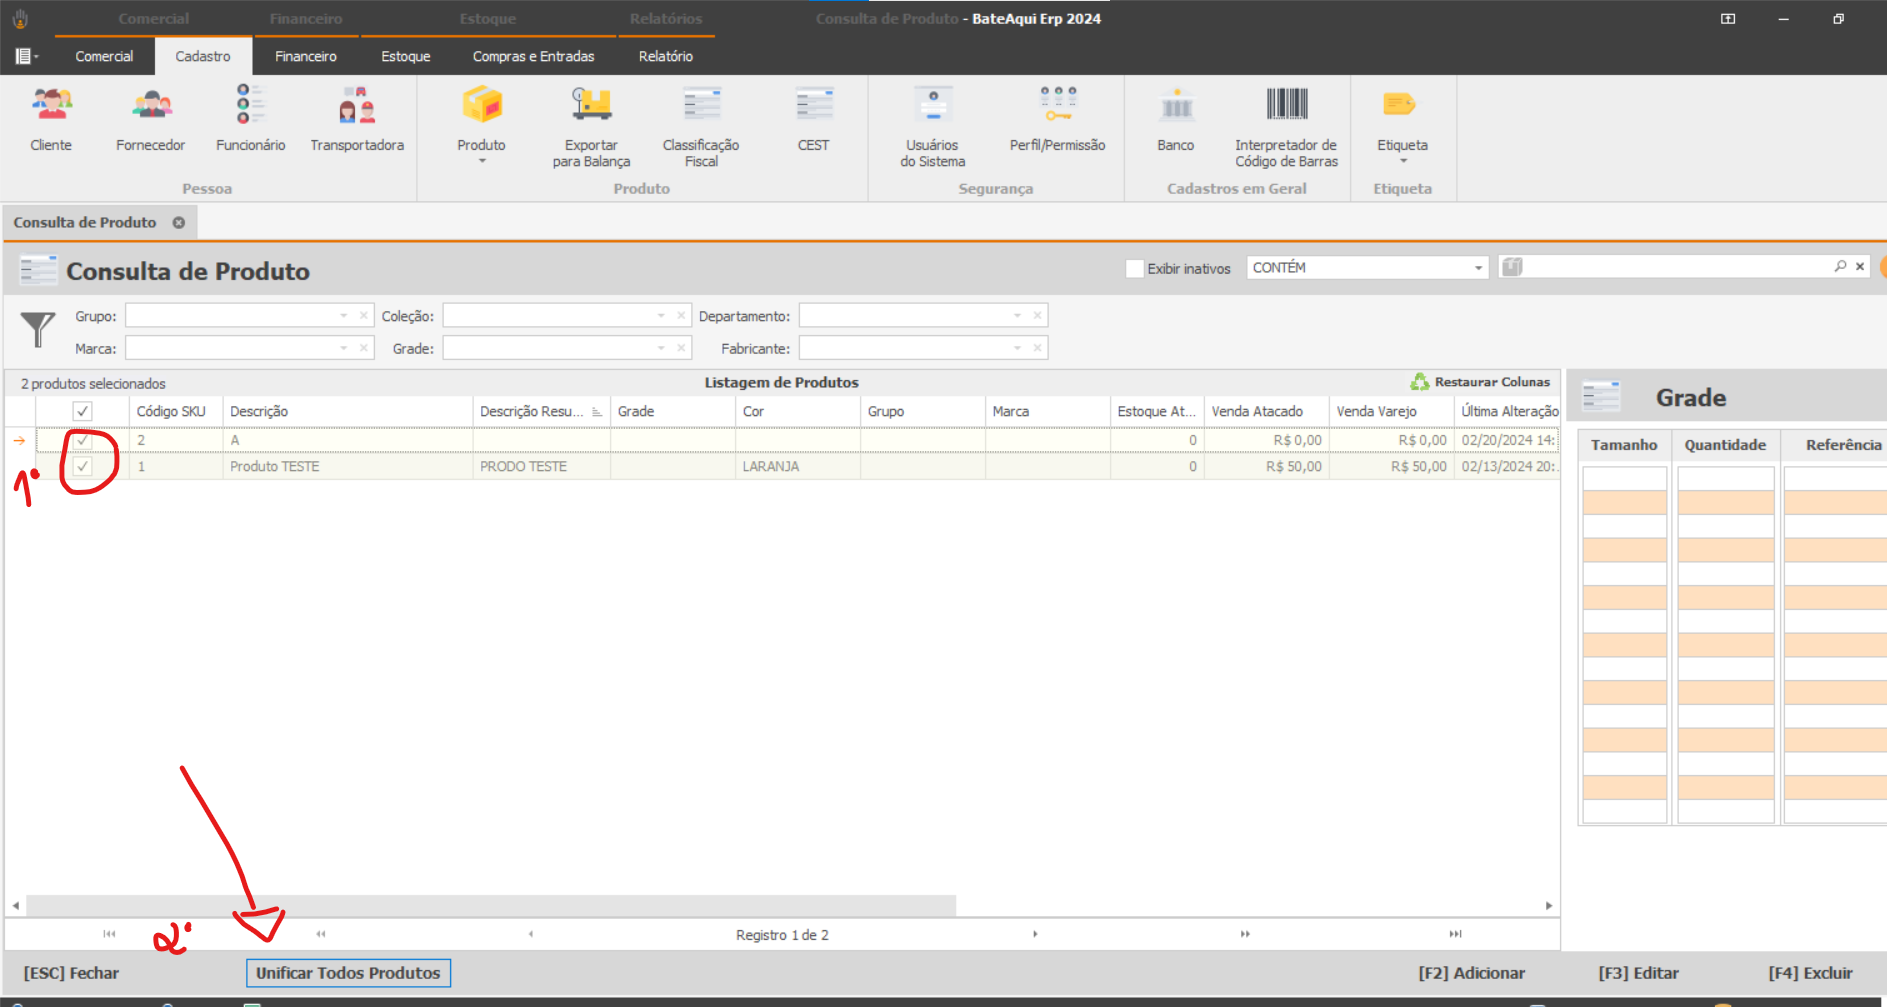Open the Grupo filter dropdown
Screen dimensions: 1887x1007
[343, 316]
